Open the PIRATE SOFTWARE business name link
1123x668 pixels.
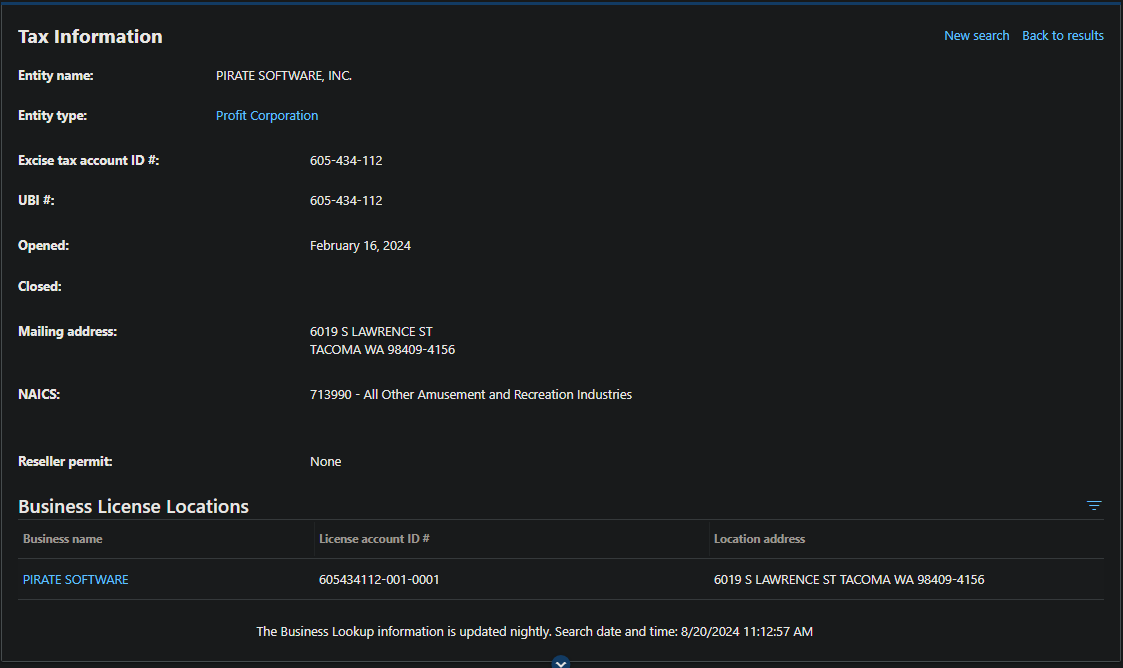point(76,580)
